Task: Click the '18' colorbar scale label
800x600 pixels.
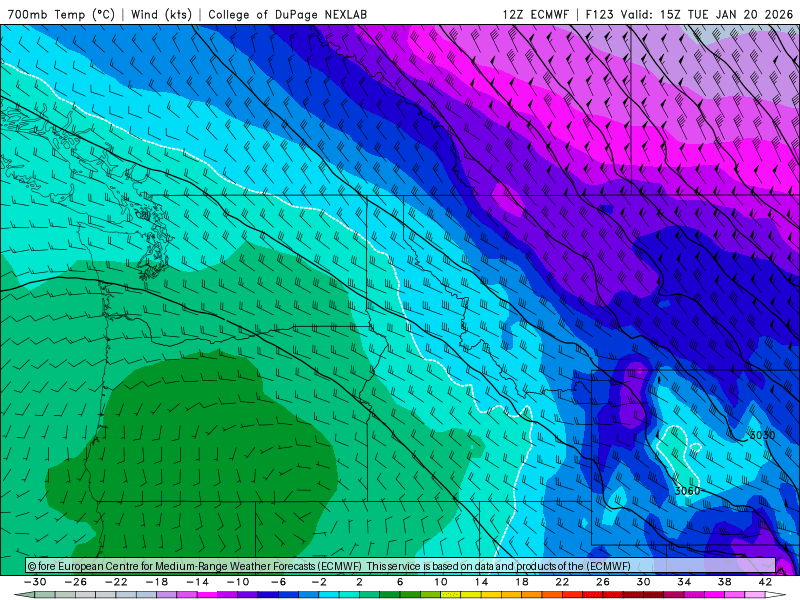Action: (x=521, y=582)
